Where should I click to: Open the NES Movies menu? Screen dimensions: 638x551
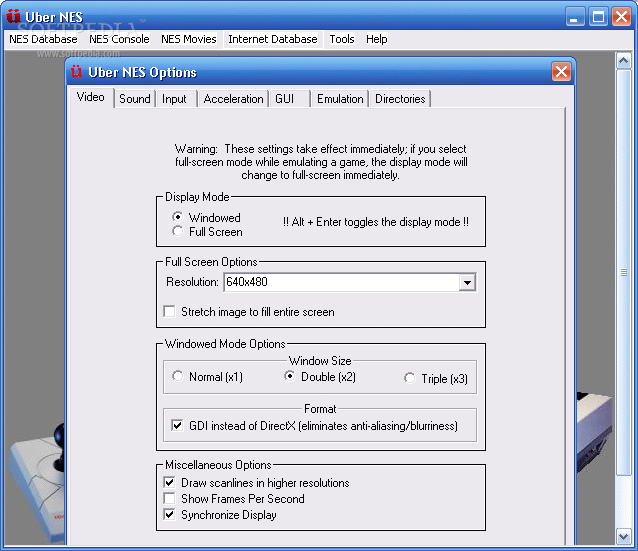coord(189,39)
